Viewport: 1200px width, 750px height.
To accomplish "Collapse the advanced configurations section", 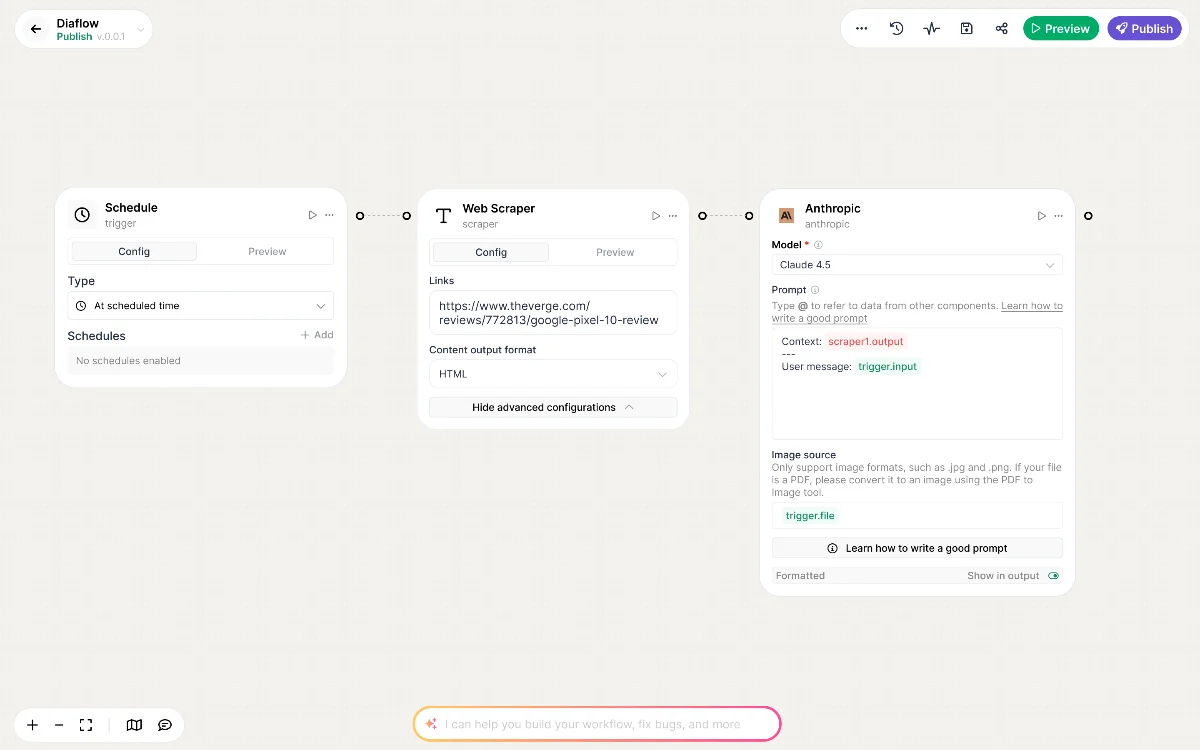I will (553, 407).
